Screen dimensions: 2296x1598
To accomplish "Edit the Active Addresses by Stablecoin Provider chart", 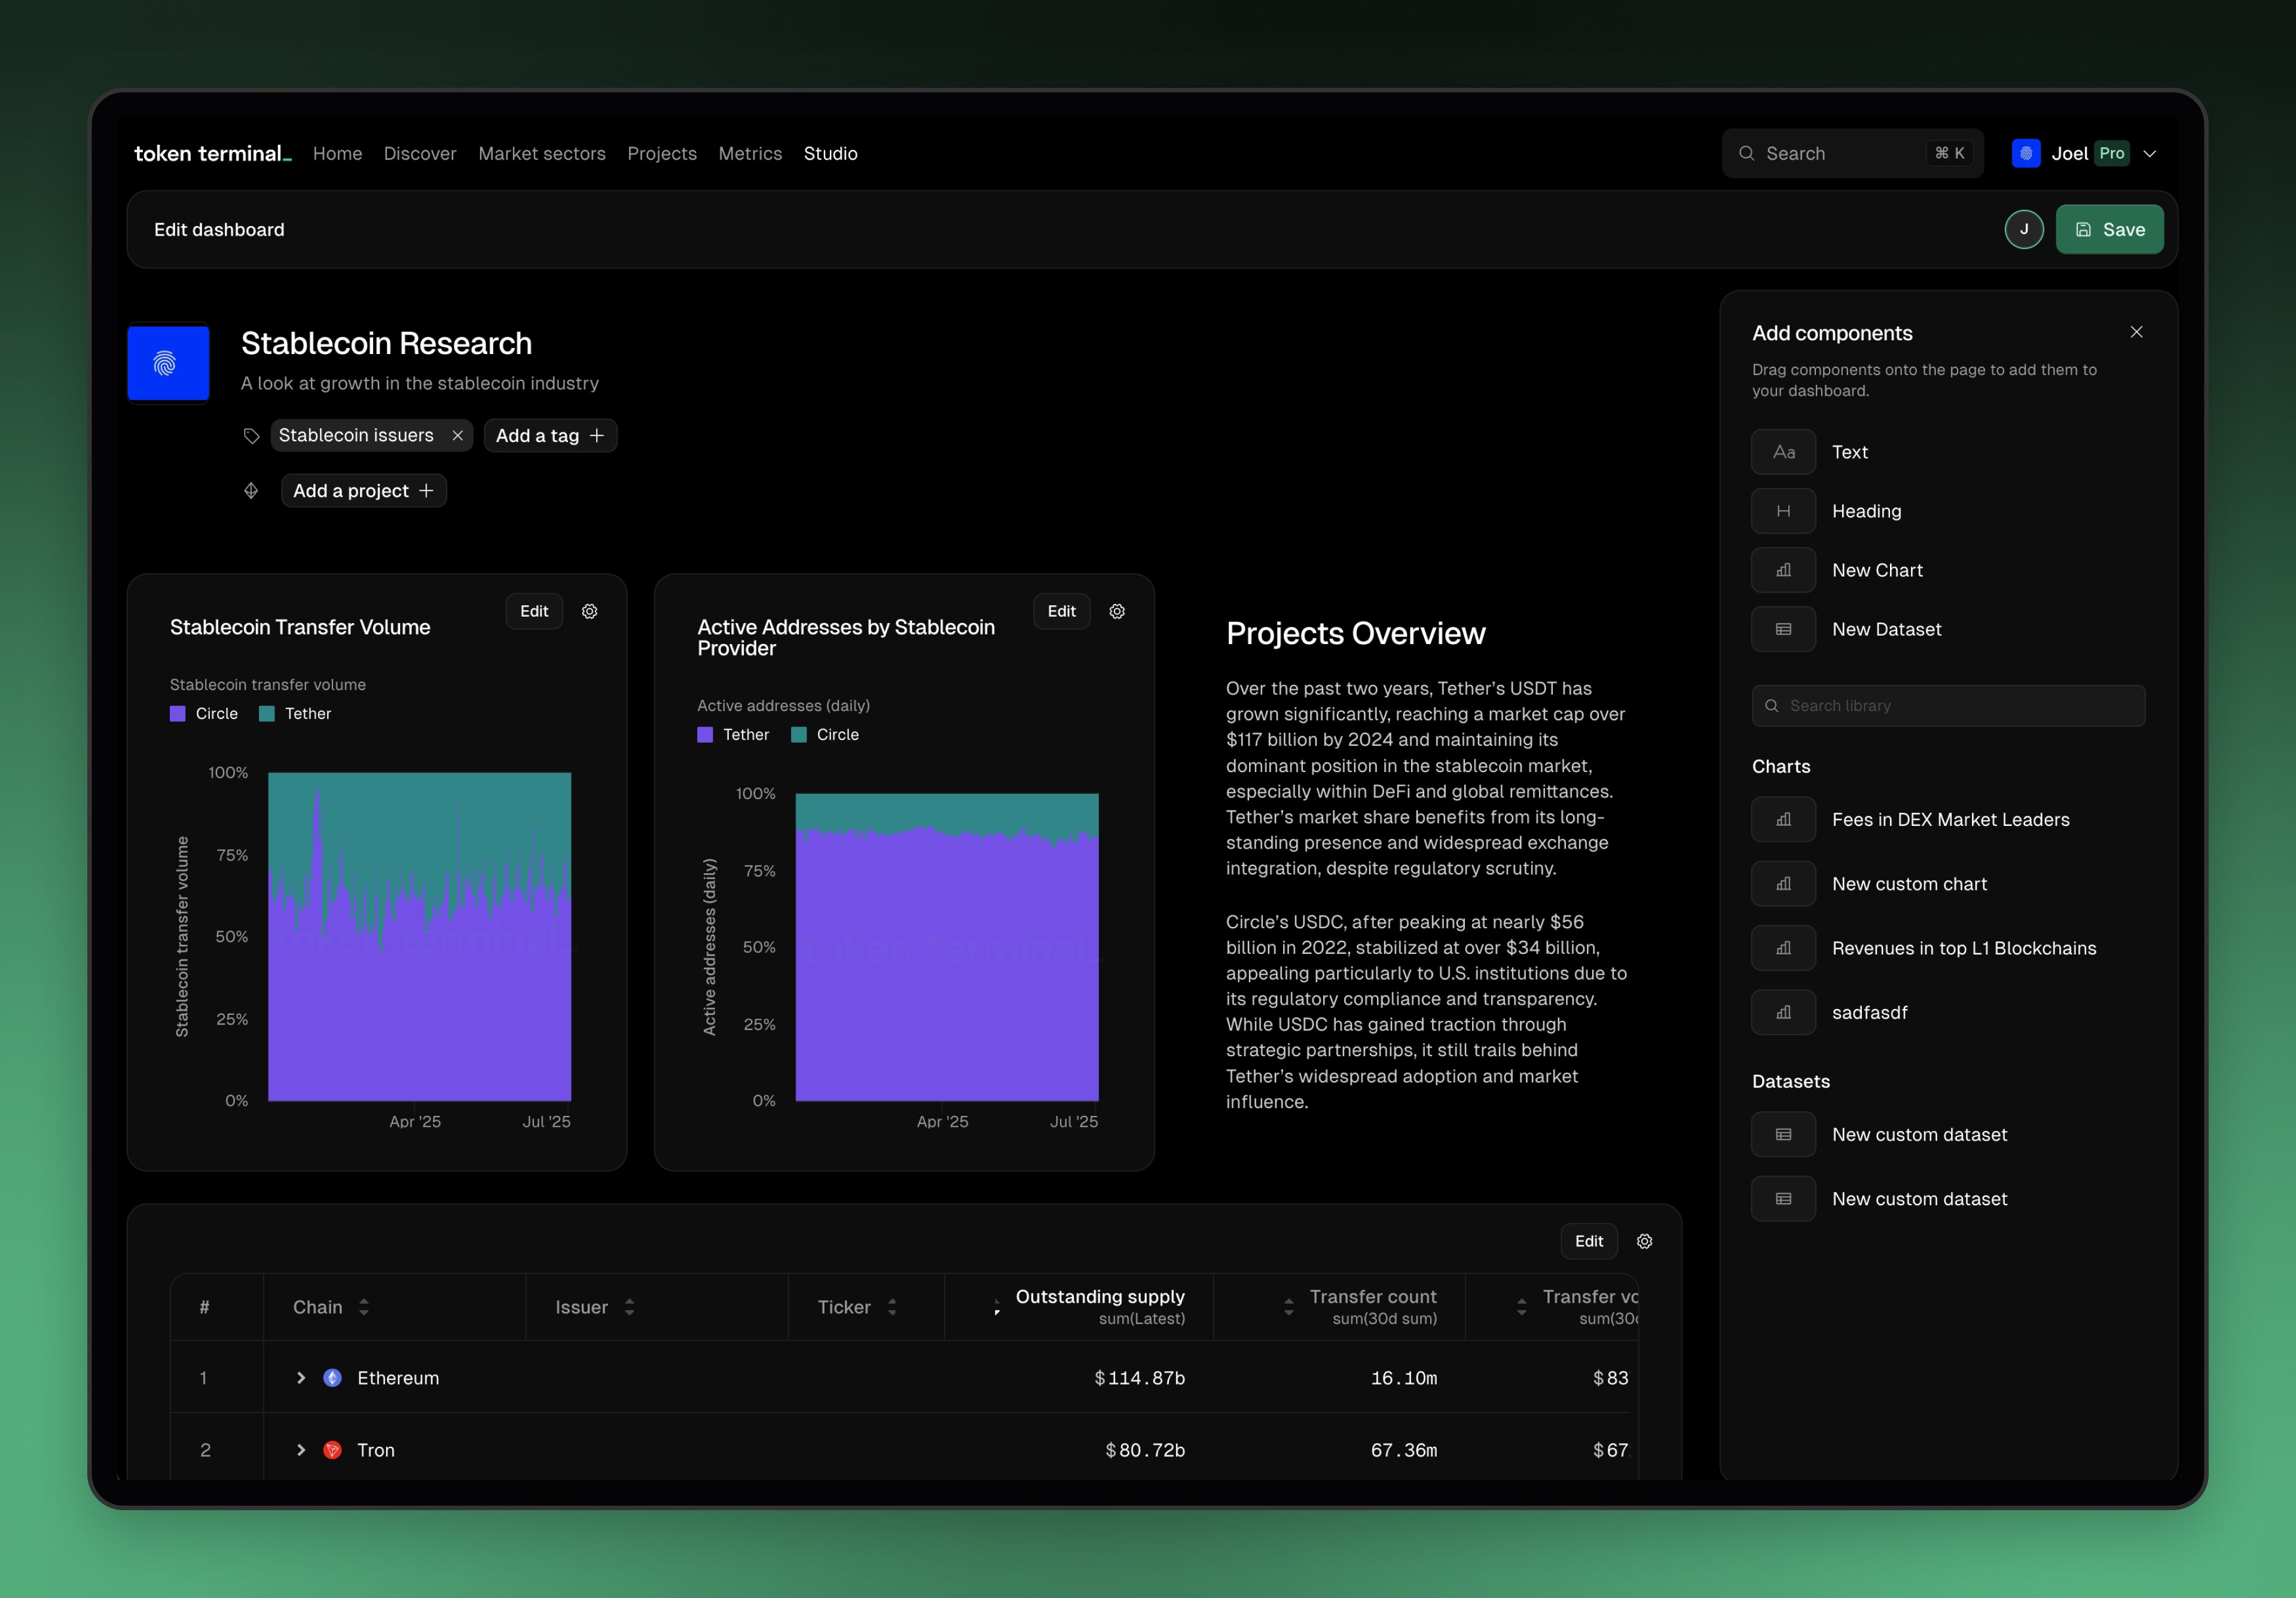I will tap(1061, 611).
